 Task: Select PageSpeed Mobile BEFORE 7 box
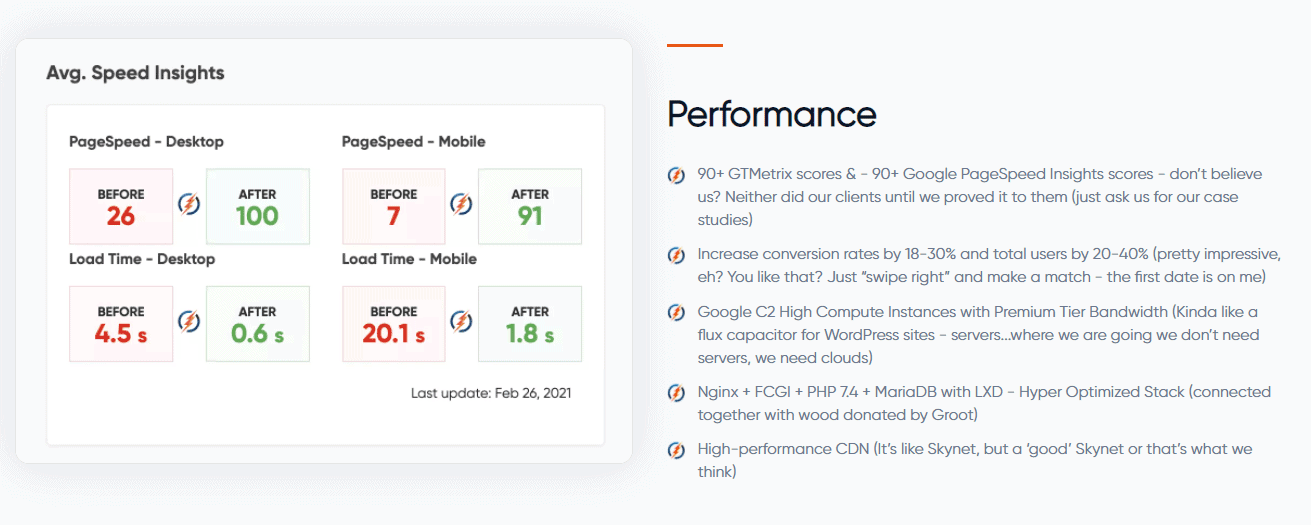point(394,206)
